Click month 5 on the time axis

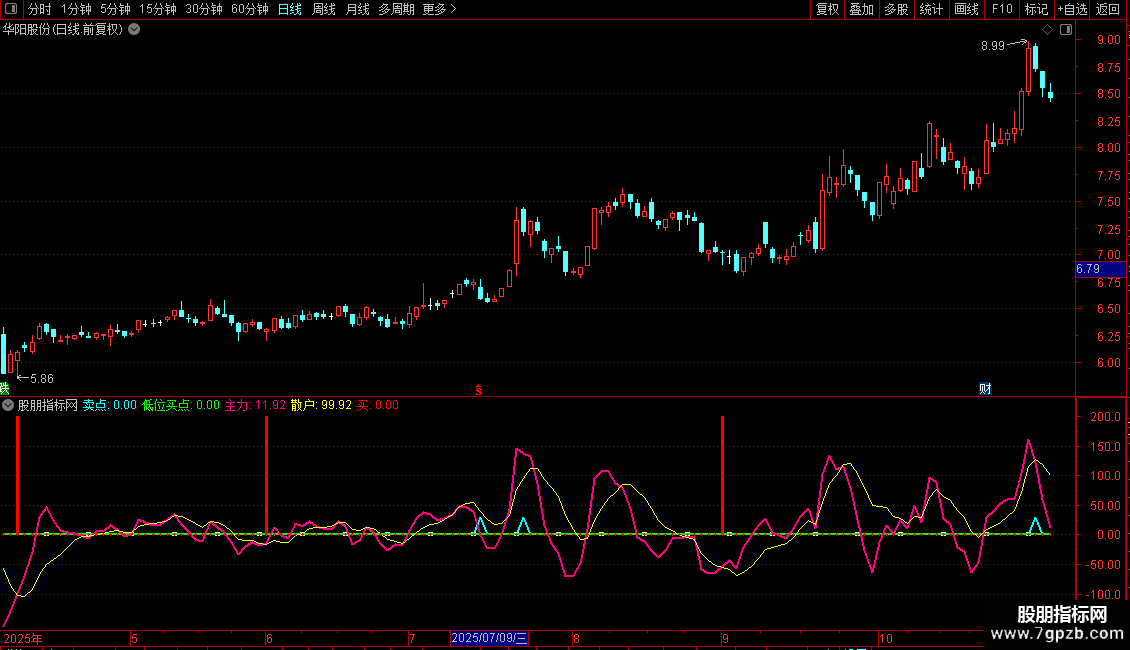click(x=134, y=638)
